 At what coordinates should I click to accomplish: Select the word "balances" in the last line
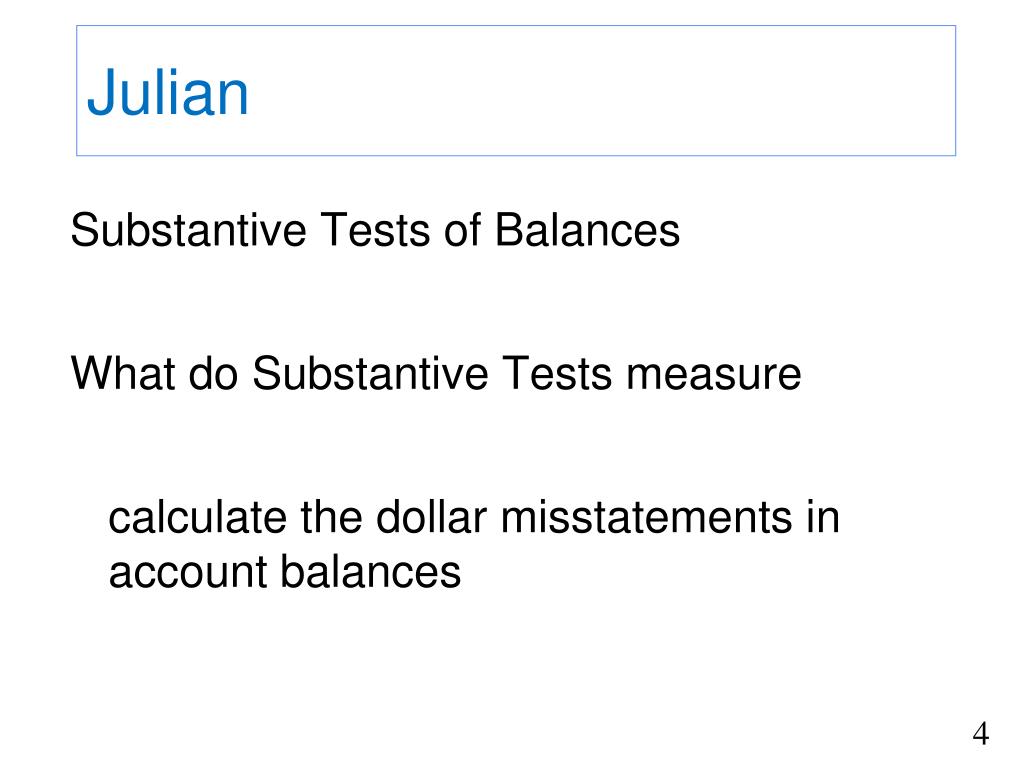pyautogui.click(x=371, y=571)
